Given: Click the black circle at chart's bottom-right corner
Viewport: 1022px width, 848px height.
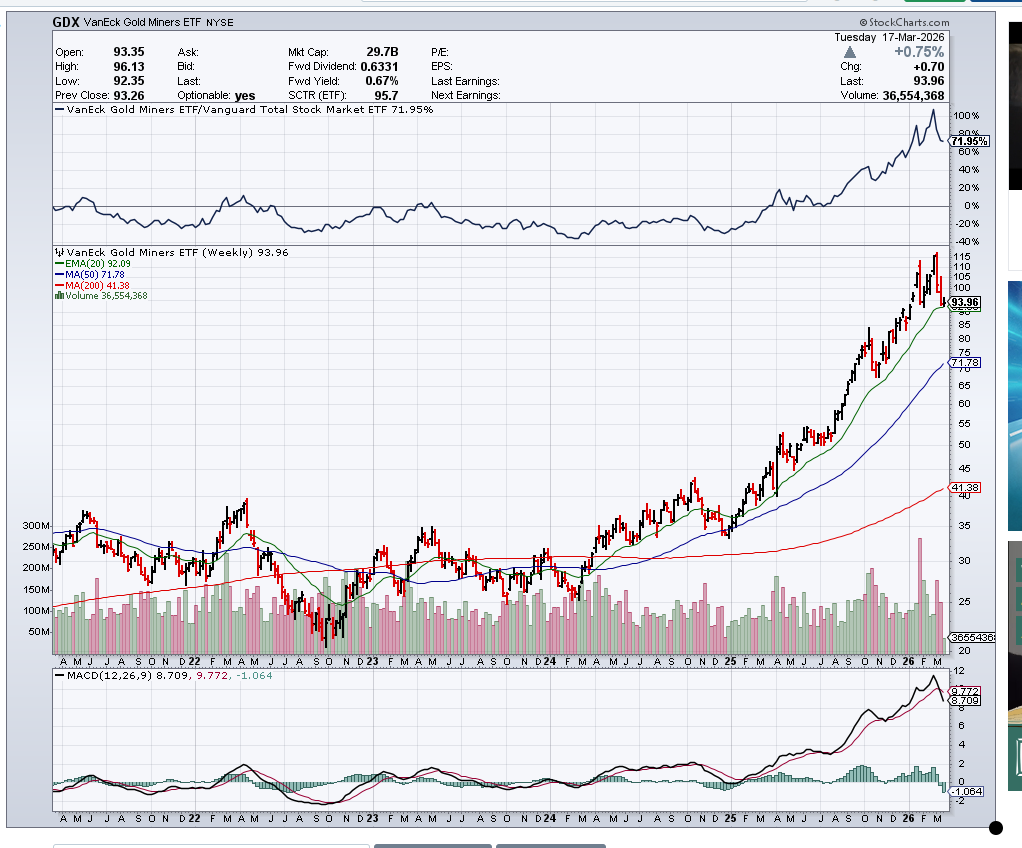Looking at the screenshot, I should coord(995,827).
